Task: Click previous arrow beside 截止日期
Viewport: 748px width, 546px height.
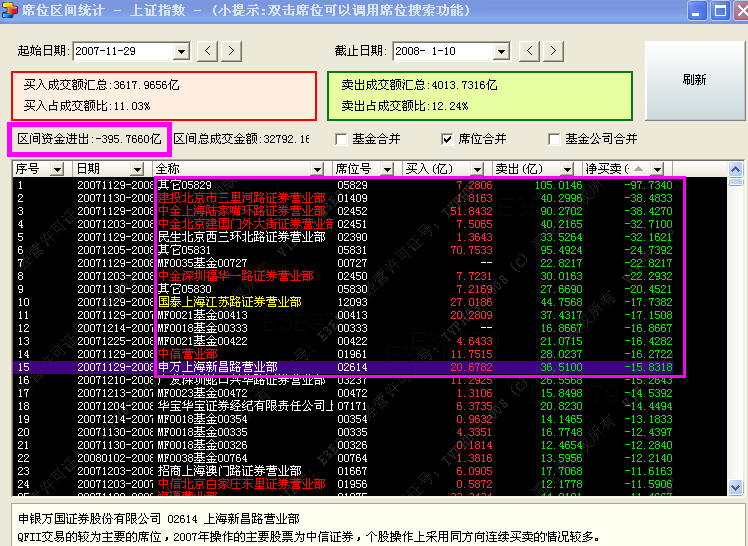Action: coord(528,50)
